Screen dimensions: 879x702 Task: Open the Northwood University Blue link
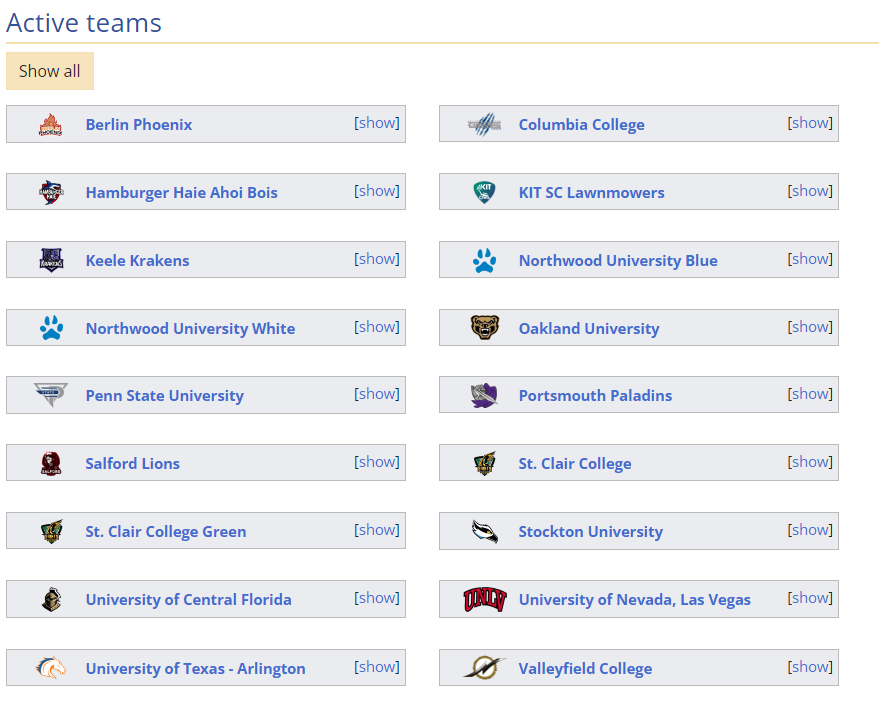click(618, 260)
